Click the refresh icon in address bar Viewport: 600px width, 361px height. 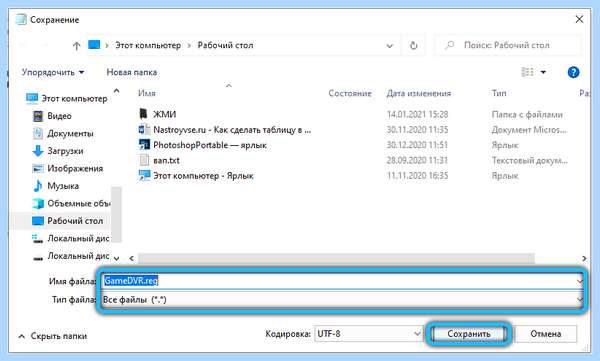[414, 46]
